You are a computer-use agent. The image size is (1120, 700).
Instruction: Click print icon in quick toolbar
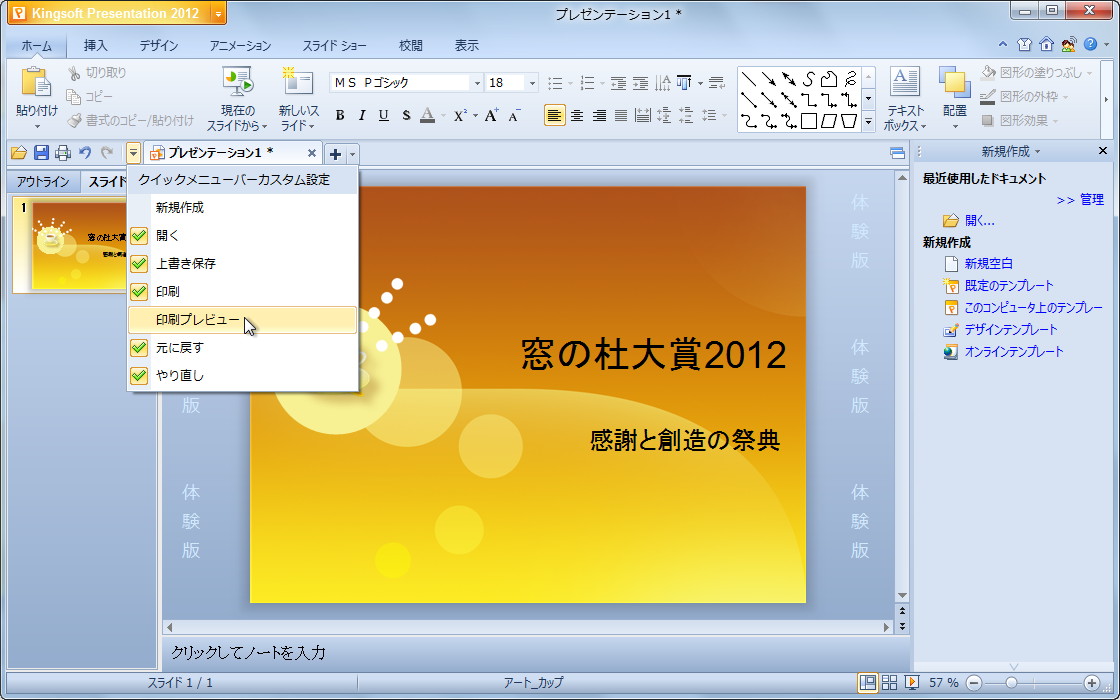[64, 152]
